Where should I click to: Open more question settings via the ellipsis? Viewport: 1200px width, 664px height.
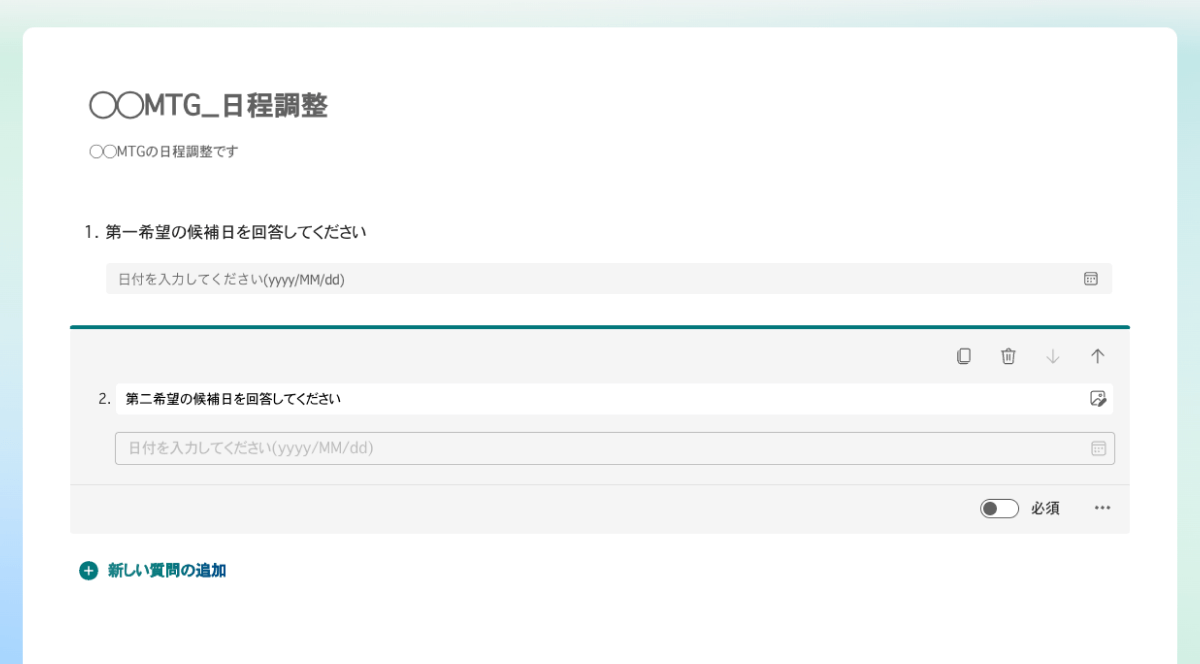coord(1102,508)
